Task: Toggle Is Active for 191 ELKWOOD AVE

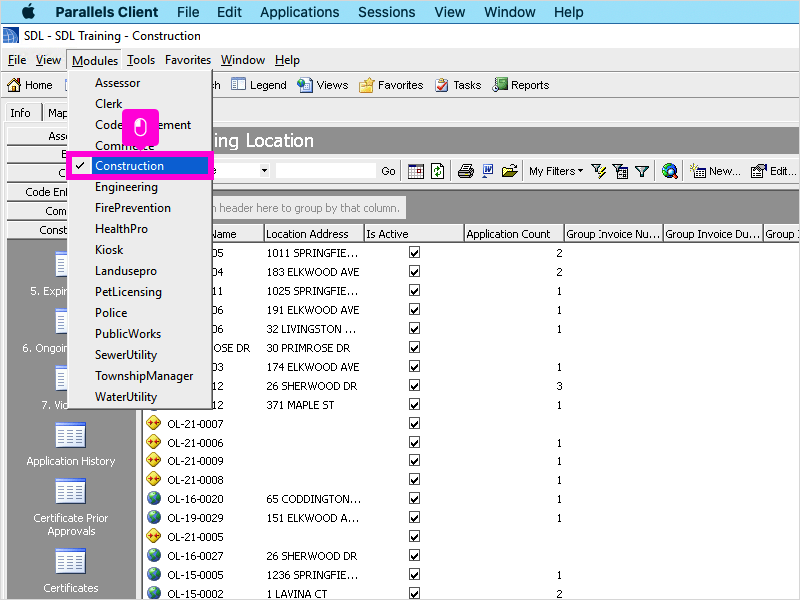Action: (x=414, y=310)
